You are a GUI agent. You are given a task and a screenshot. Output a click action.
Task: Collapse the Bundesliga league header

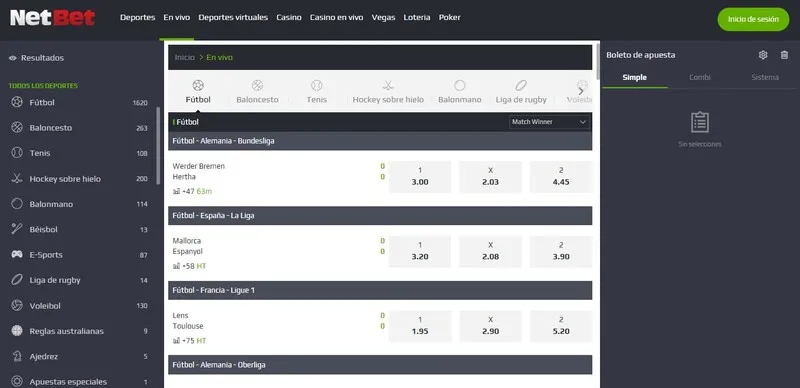(x=380, y=141)
